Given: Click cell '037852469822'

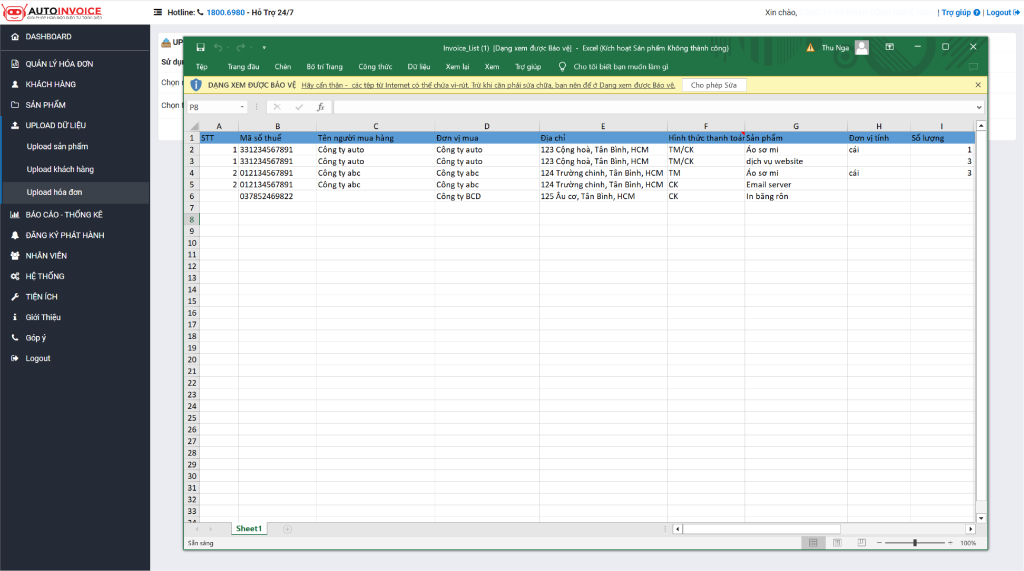Looking at the screenshot, I should (277, 197).
